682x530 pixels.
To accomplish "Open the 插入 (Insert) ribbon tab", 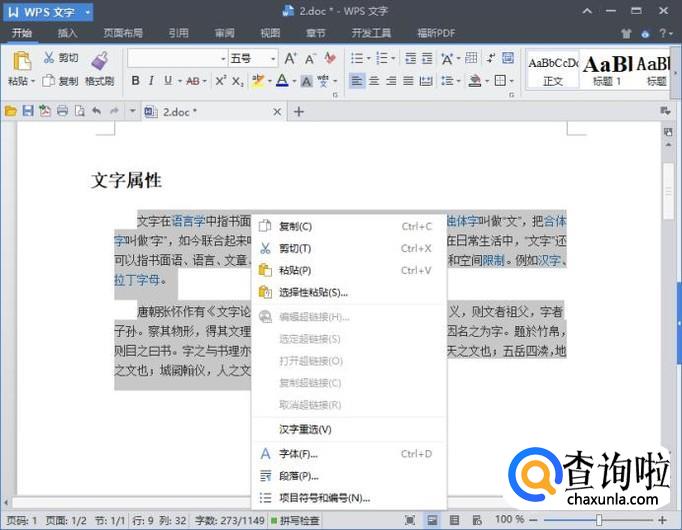I will pyautogui.click(x=67, y=33).
